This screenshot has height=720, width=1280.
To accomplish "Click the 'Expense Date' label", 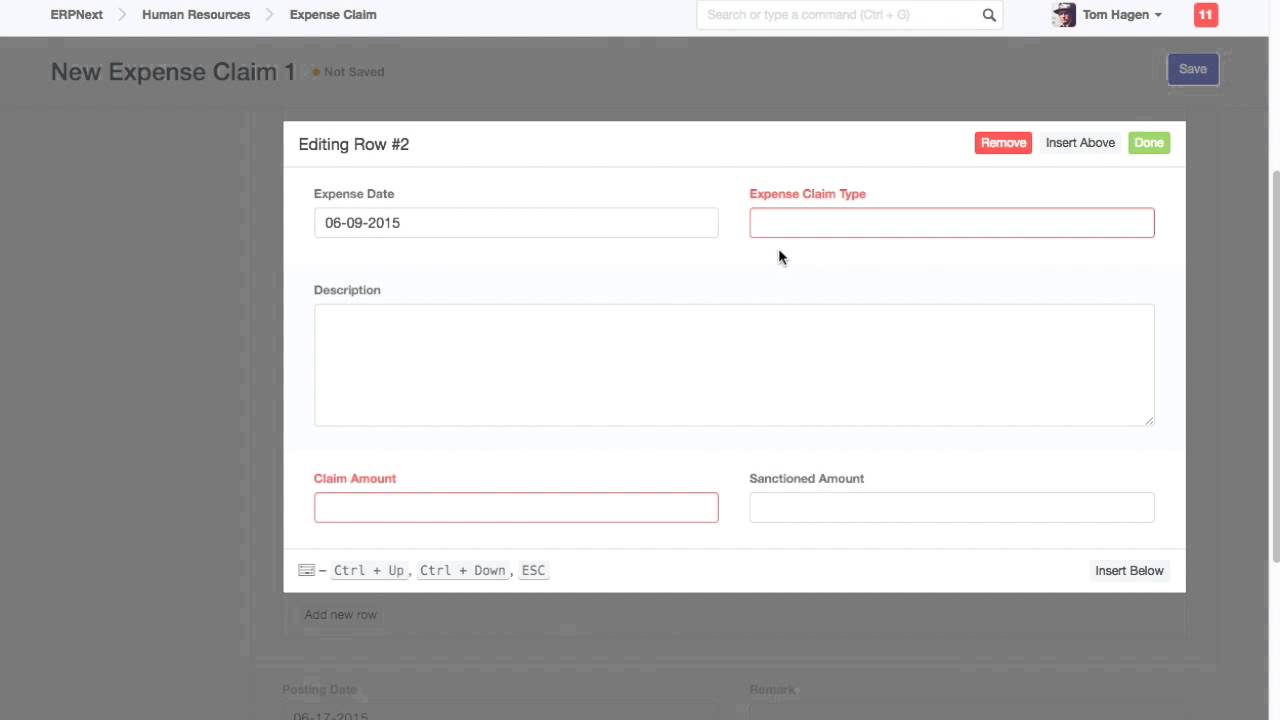I will (x=354, y=194).
